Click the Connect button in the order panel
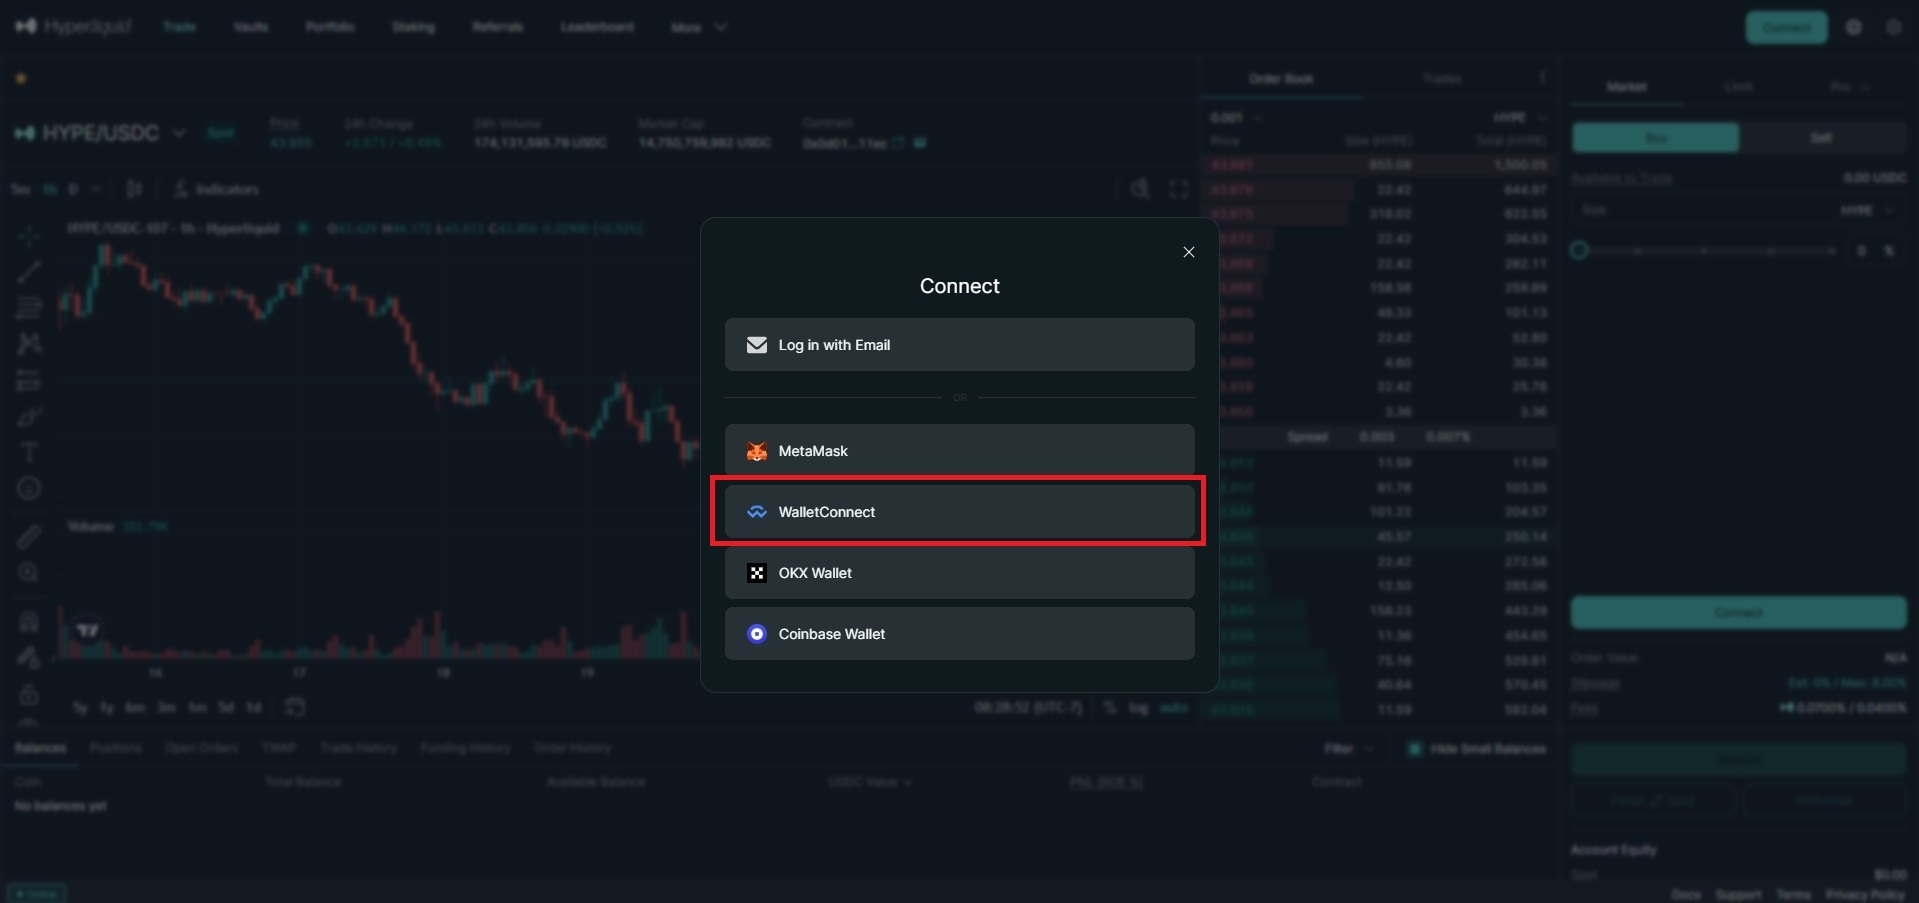Screen dimensions: 1919x903 [x=1738, y=612]
